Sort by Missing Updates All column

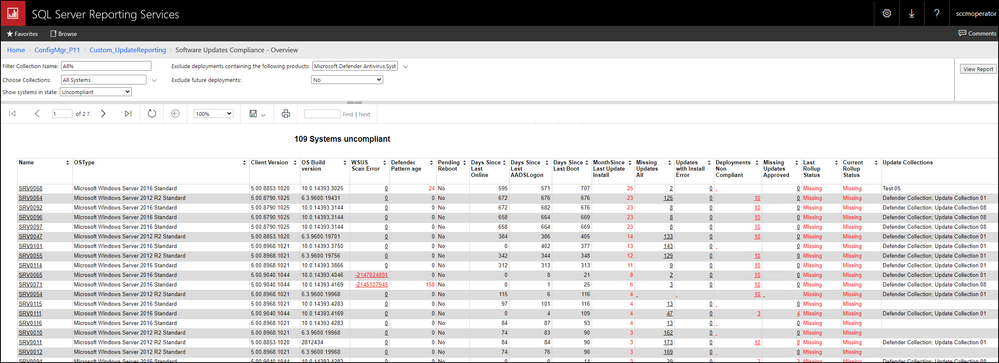pos(670,163)
